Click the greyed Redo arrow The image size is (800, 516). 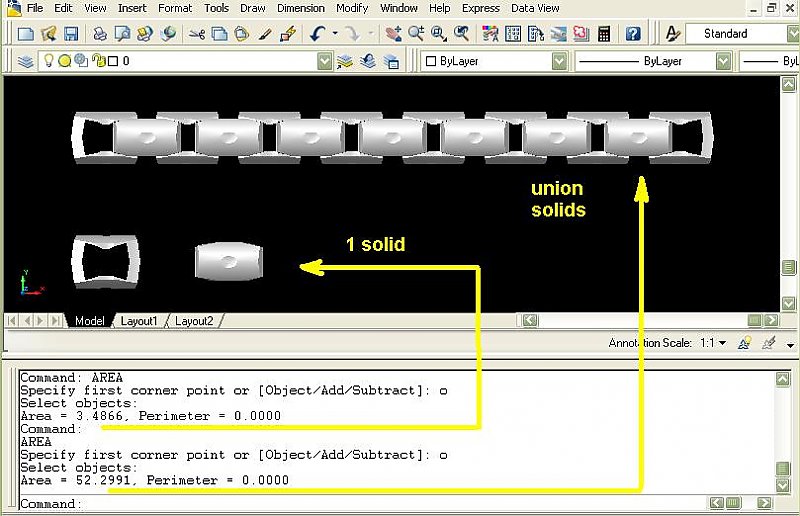point(352,34)
